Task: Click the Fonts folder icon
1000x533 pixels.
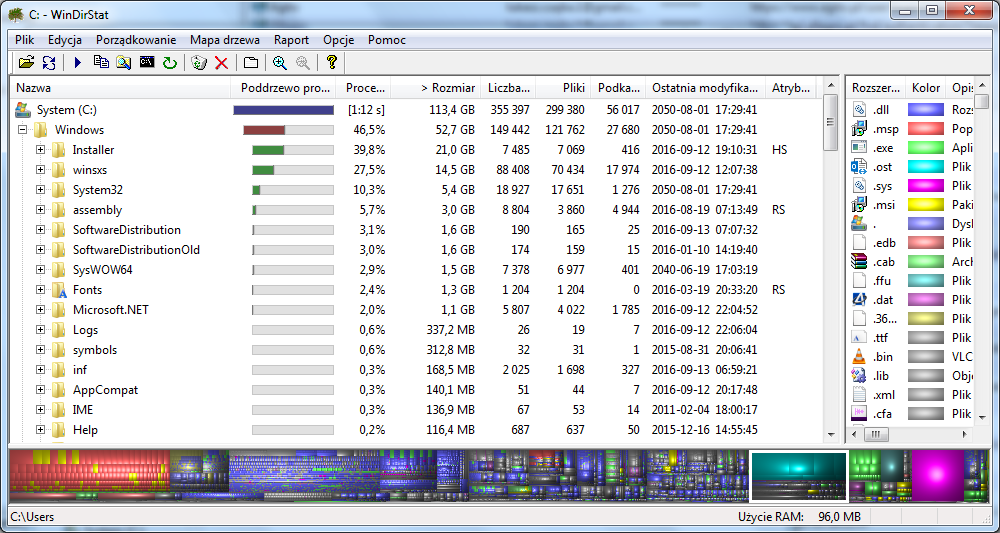Action: click(x=59, y=289)
